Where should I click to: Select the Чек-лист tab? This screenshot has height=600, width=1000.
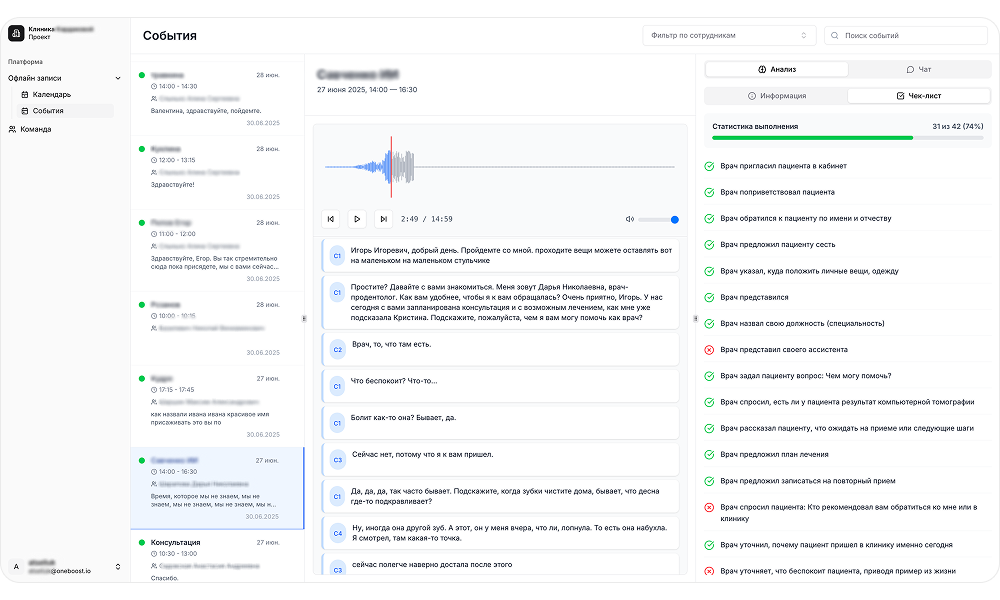click(x=919, y=96)
